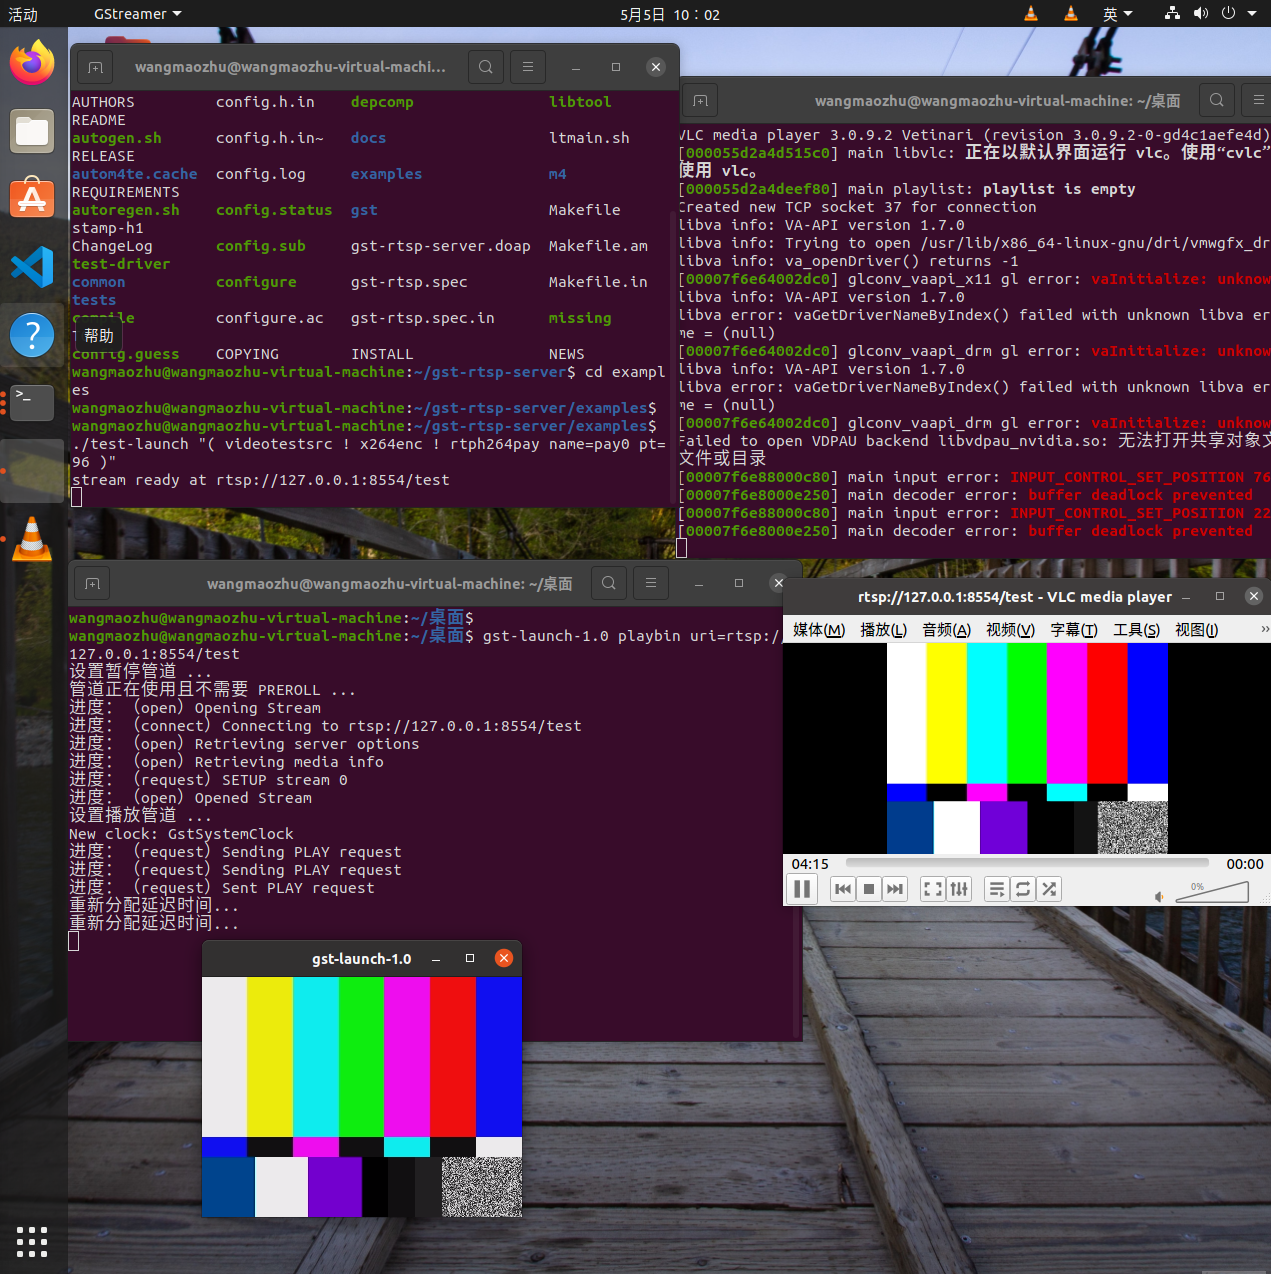Toggle VLC remaining time 00:00 display

pos(1245,864)
